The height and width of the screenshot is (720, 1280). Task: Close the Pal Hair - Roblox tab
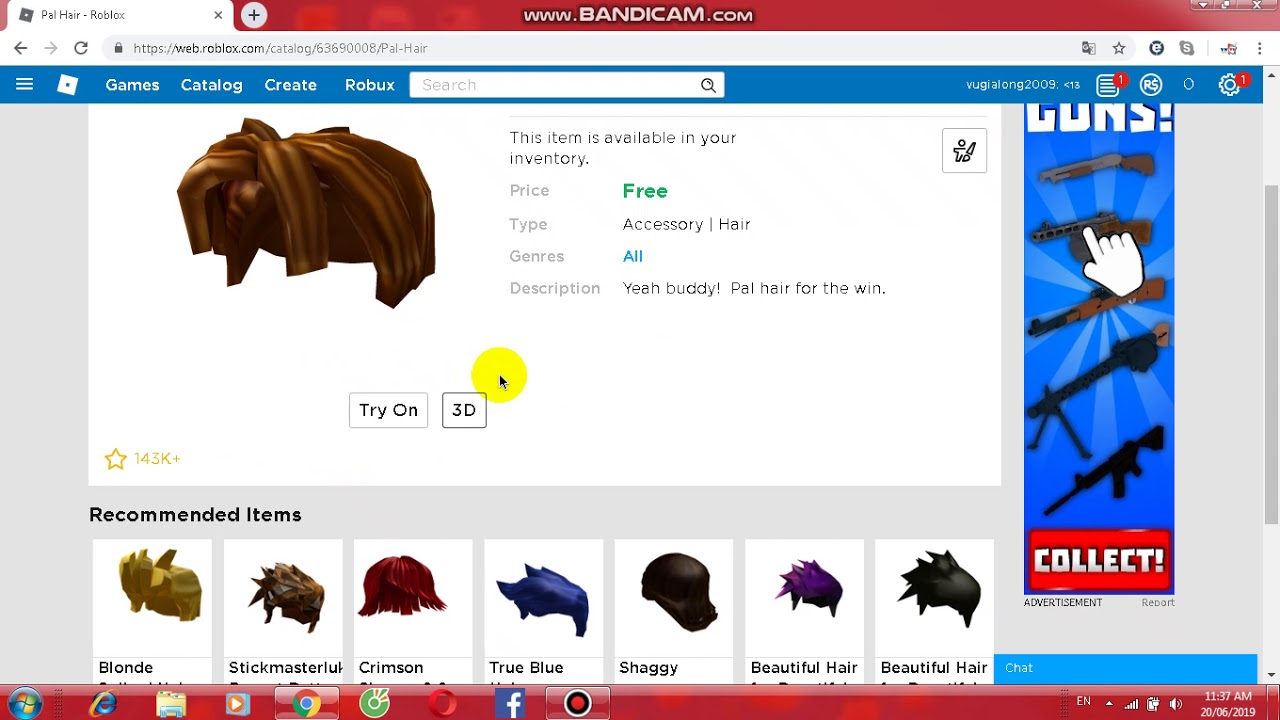tap(218, 15)
